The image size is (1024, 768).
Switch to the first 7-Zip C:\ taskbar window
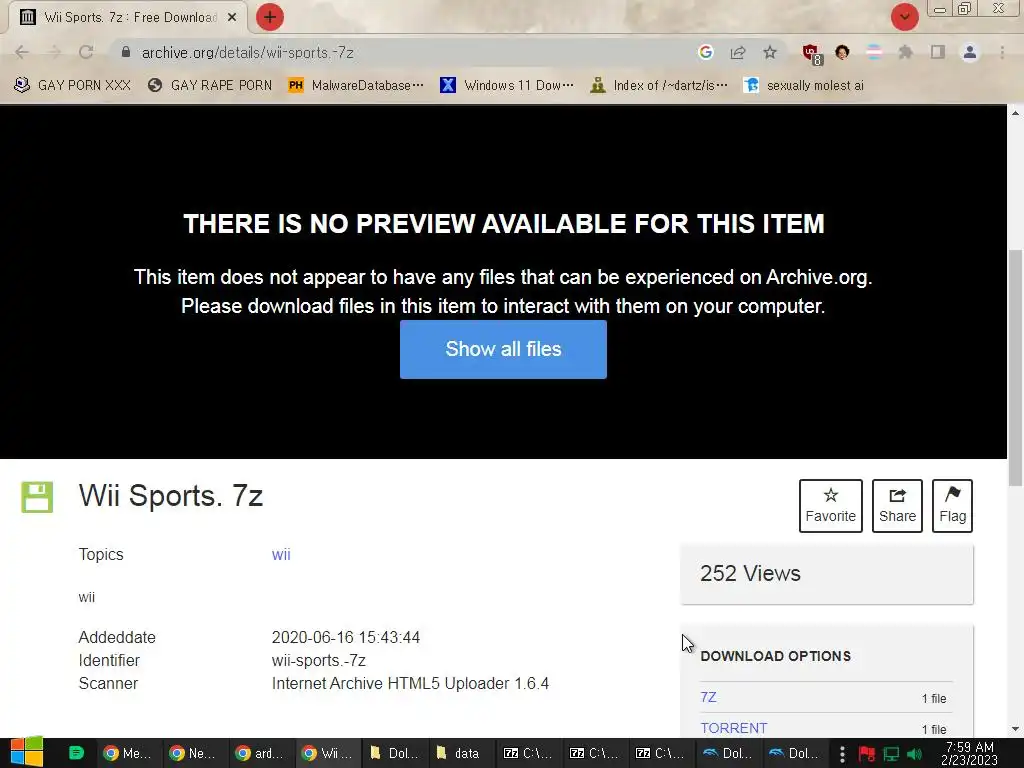528,753
